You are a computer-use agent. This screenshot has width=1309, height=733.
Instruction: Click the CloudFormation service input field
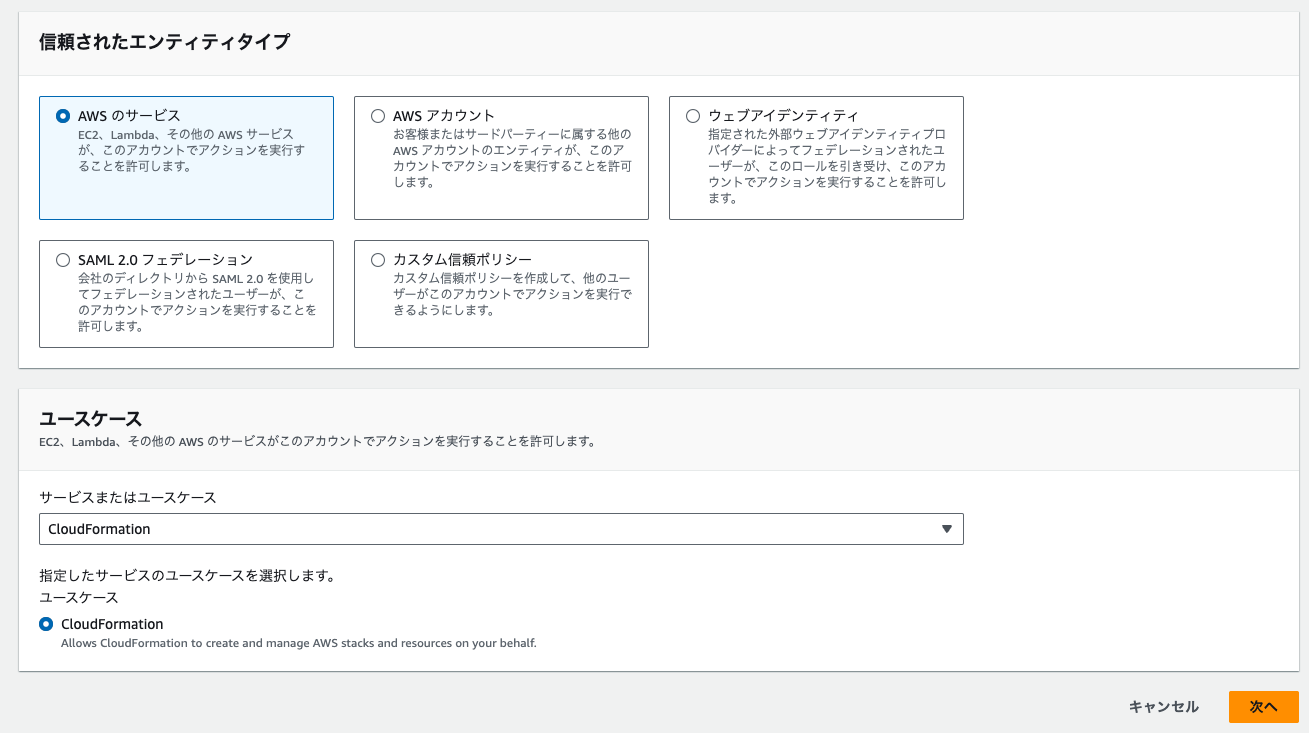pyautogui.click(x=450, y=529)
